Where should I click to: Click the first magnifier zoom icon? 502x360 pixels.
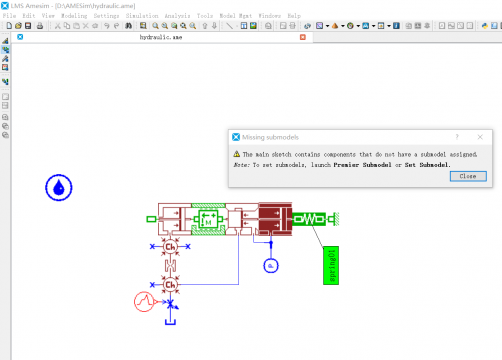click(x=155, y=26)
